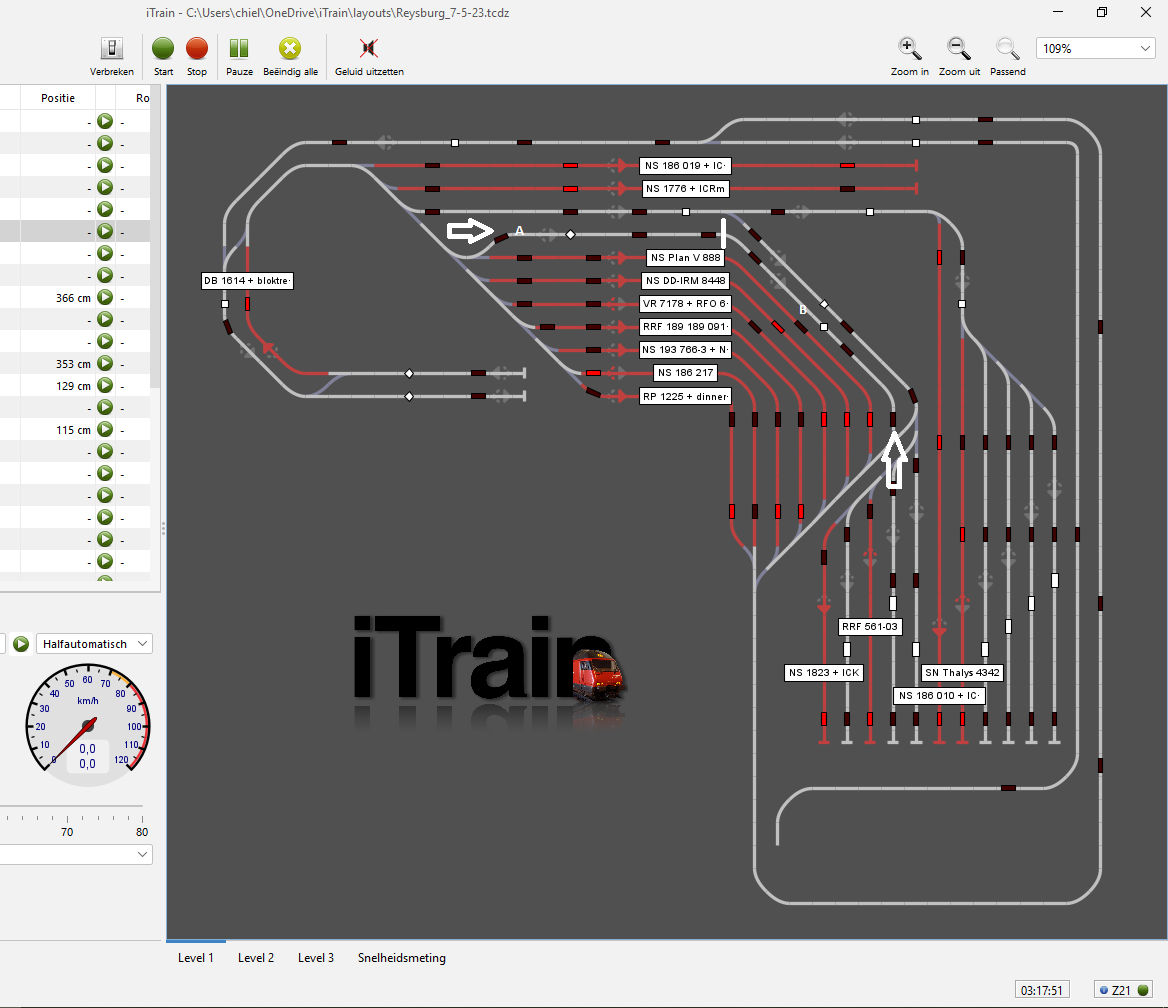Switch to the Level 1 tab

196,957
